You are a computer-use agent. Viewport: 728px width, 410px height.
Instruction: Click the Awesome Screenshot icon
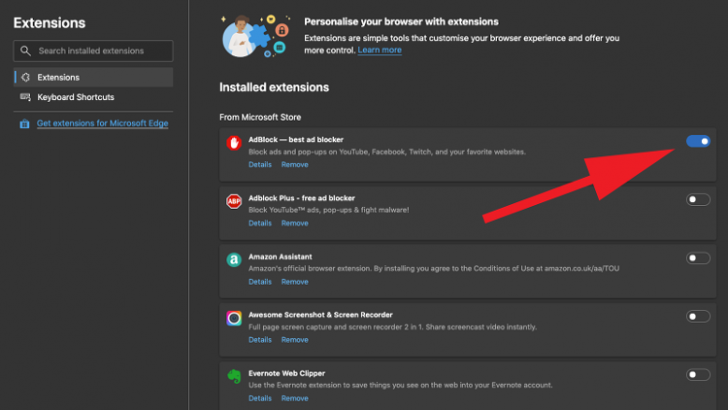pos(234,318)
